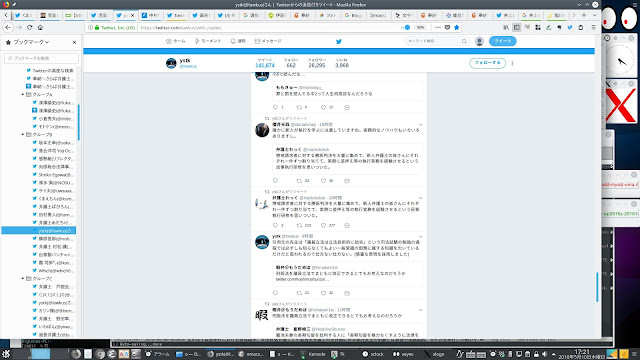The width and height of the screenshot is (640, 360).
Task: Collapse the グループA bookmark folder
Action: 23,94
